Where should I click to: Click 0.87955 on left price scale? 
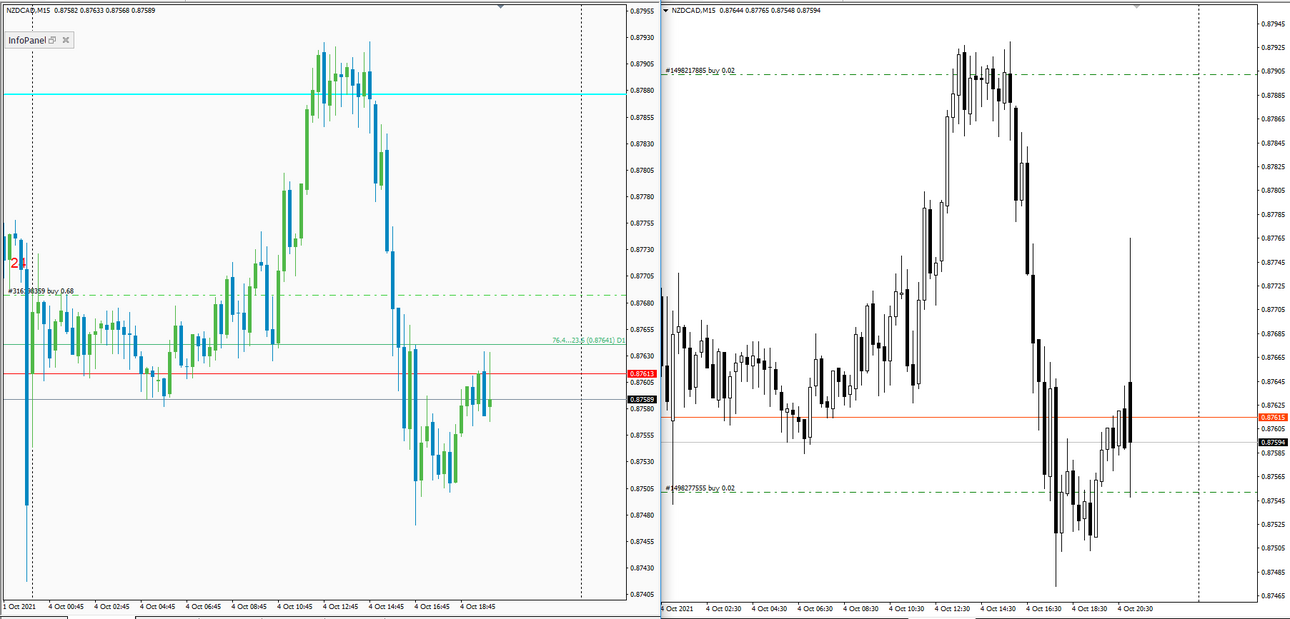(x=642, y=11)
